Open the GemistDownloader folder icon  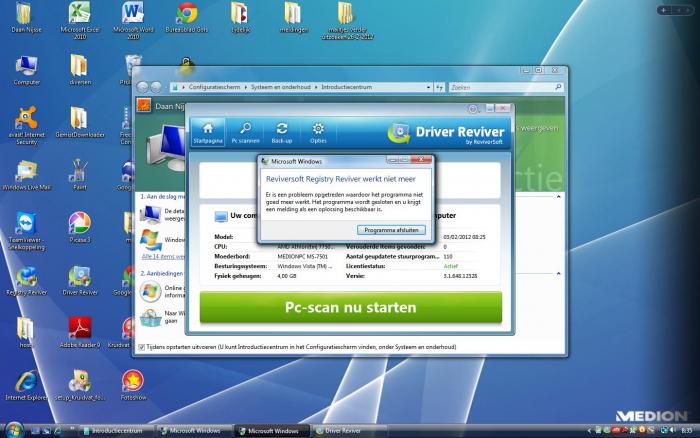(x=79, y=122)
